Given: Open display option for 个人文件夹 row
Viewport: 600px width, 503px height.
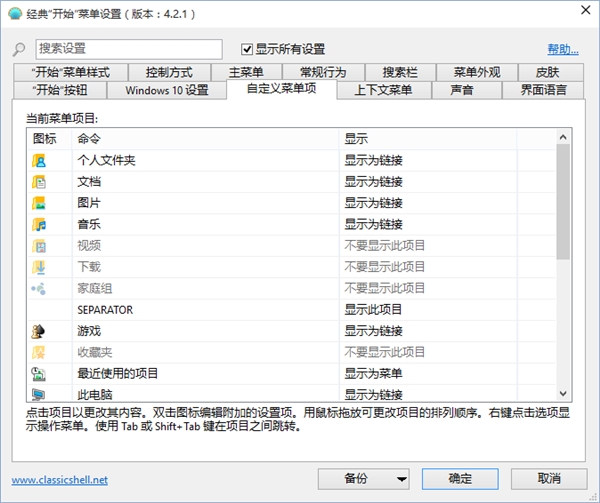Looking at the screenshot, I should (x=374, y=160).
